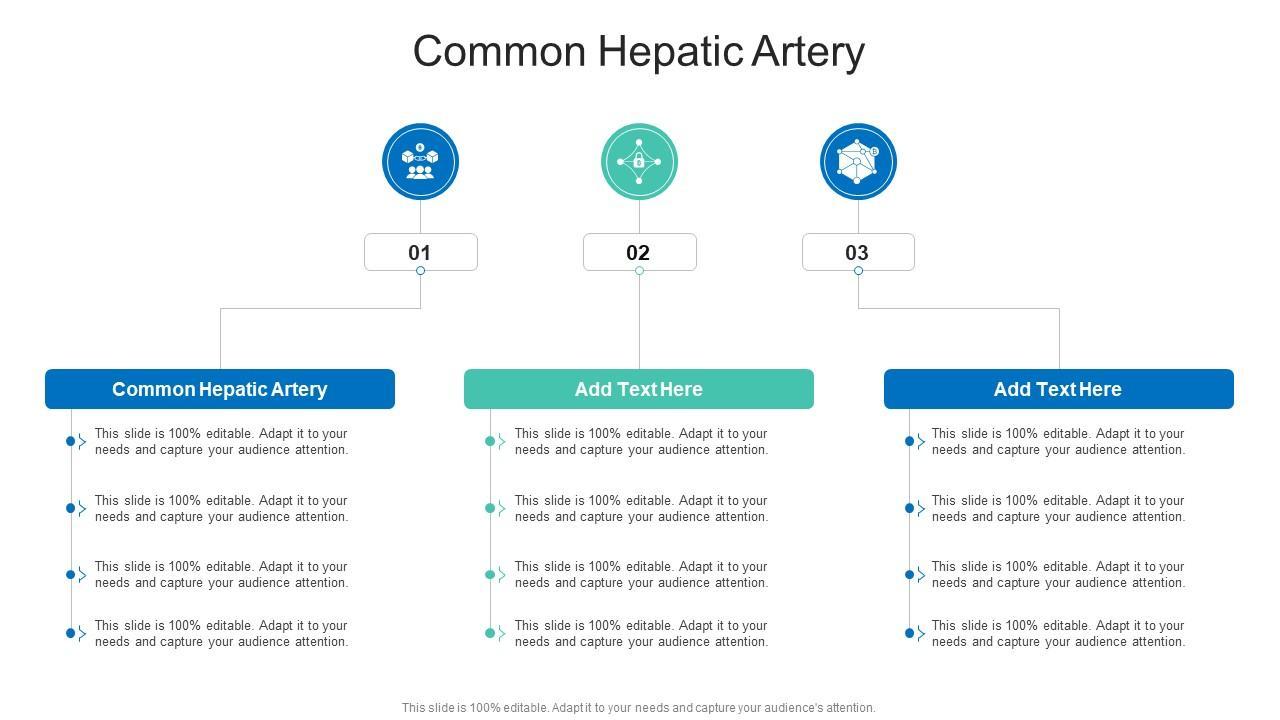The height and width of the screenshot is (720, 1280).
Task: Click the right blue Add Text Here header
Action: (x=1058, y=389)
